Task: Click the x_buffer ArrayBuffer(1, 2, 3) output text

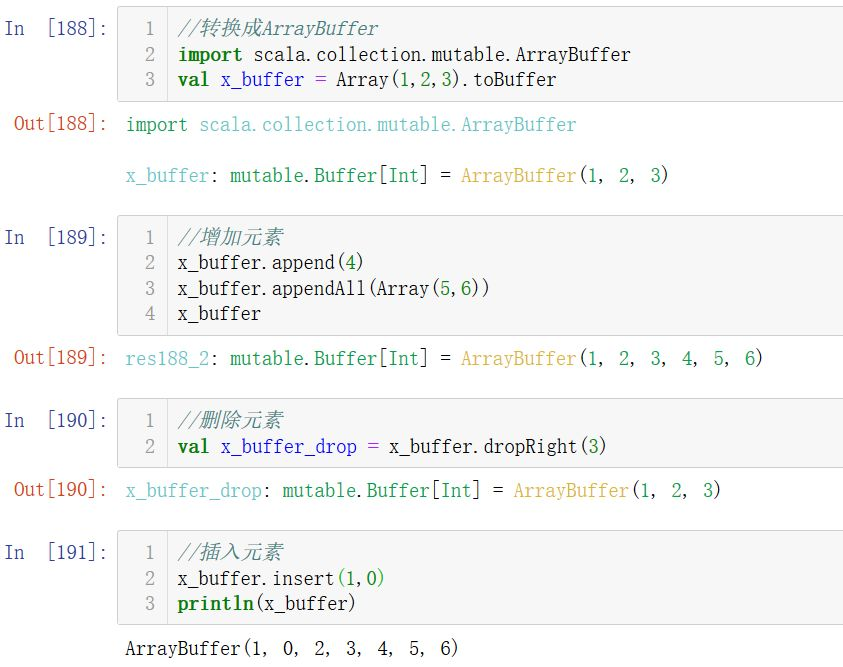Action: point(397,175)
